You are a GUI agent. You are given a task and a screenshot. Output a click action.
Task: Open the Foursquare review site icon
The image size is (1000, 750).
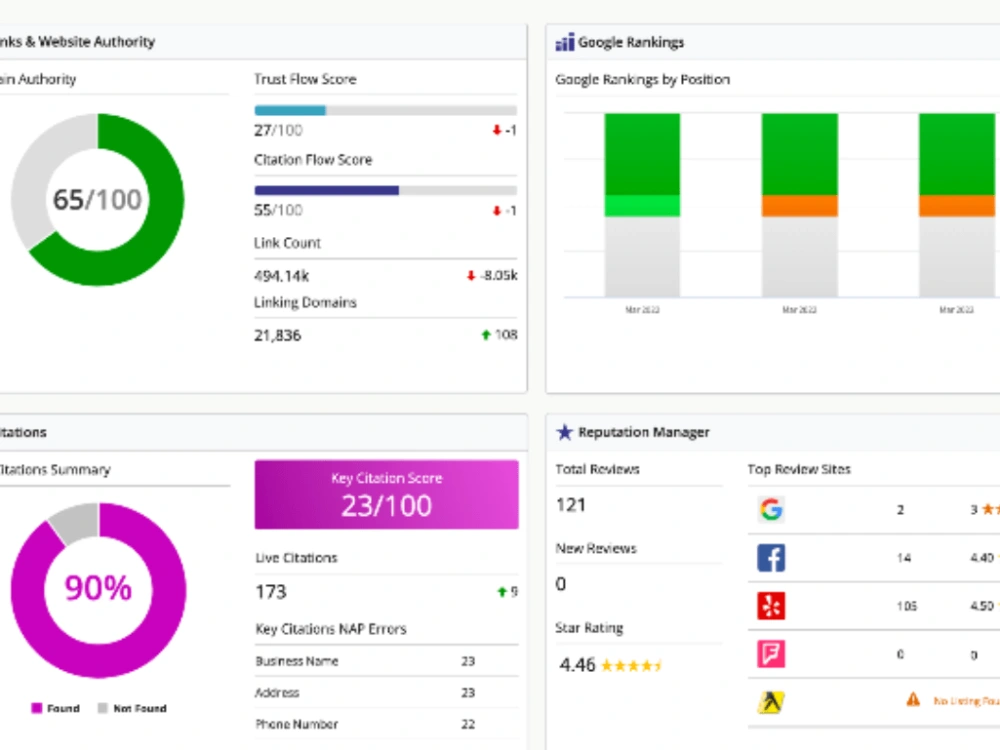pyautogui.click(x=771, y=654)
